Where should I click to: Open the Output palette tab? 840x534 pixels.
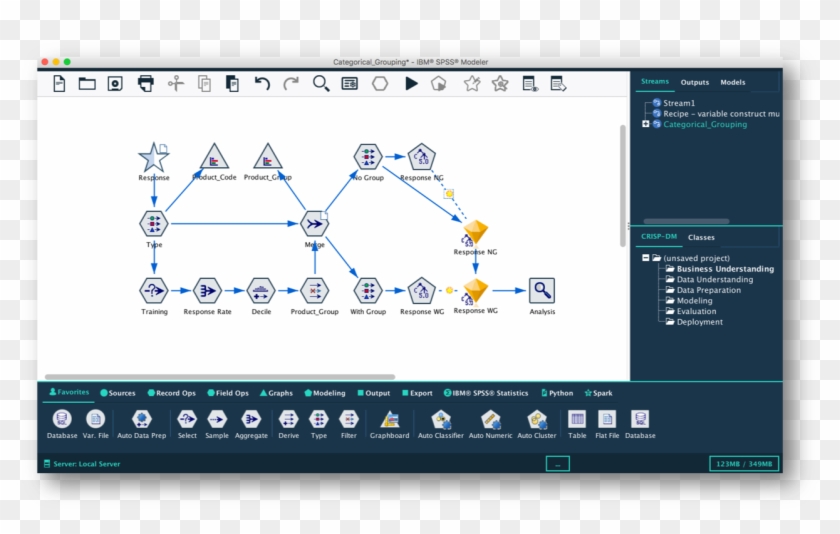[x=373, y=393]
